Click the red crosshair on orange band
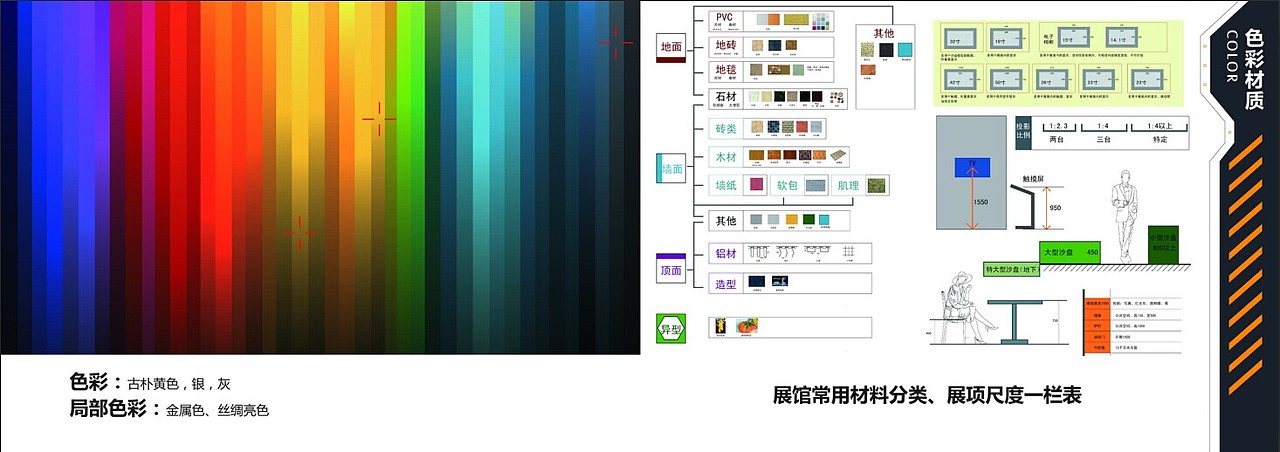Screen dimensions: 1280x452 point(379,119)
